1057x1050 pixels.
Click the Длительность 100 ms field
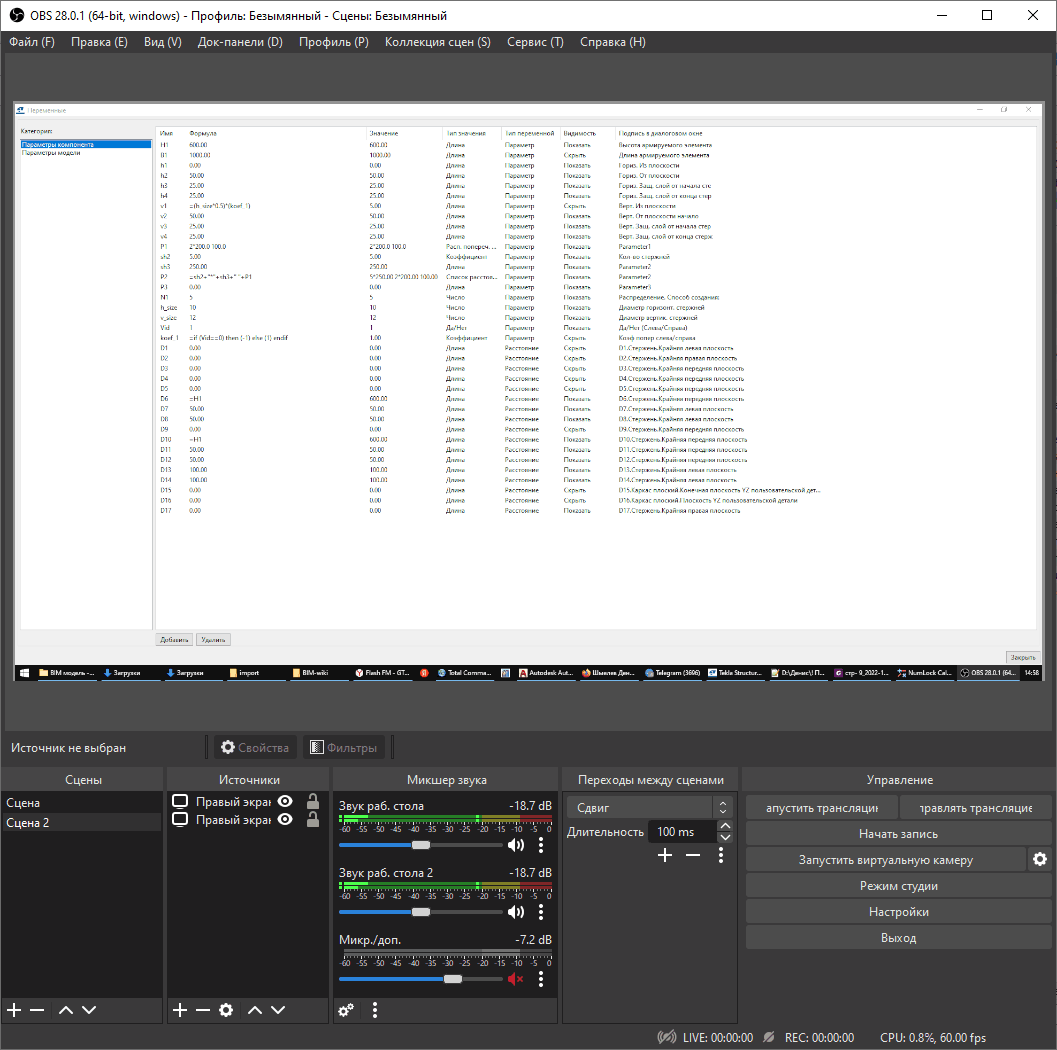tap(682, 832)
